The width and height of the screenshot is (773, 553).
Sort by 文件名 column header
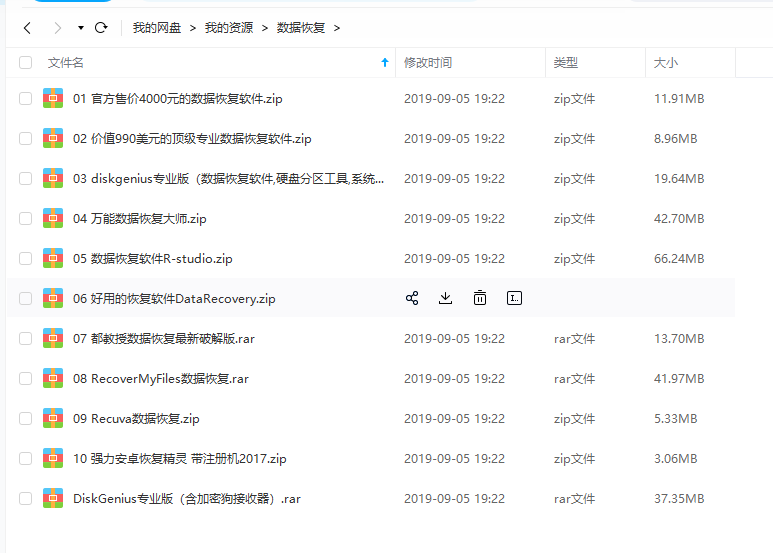66,63
